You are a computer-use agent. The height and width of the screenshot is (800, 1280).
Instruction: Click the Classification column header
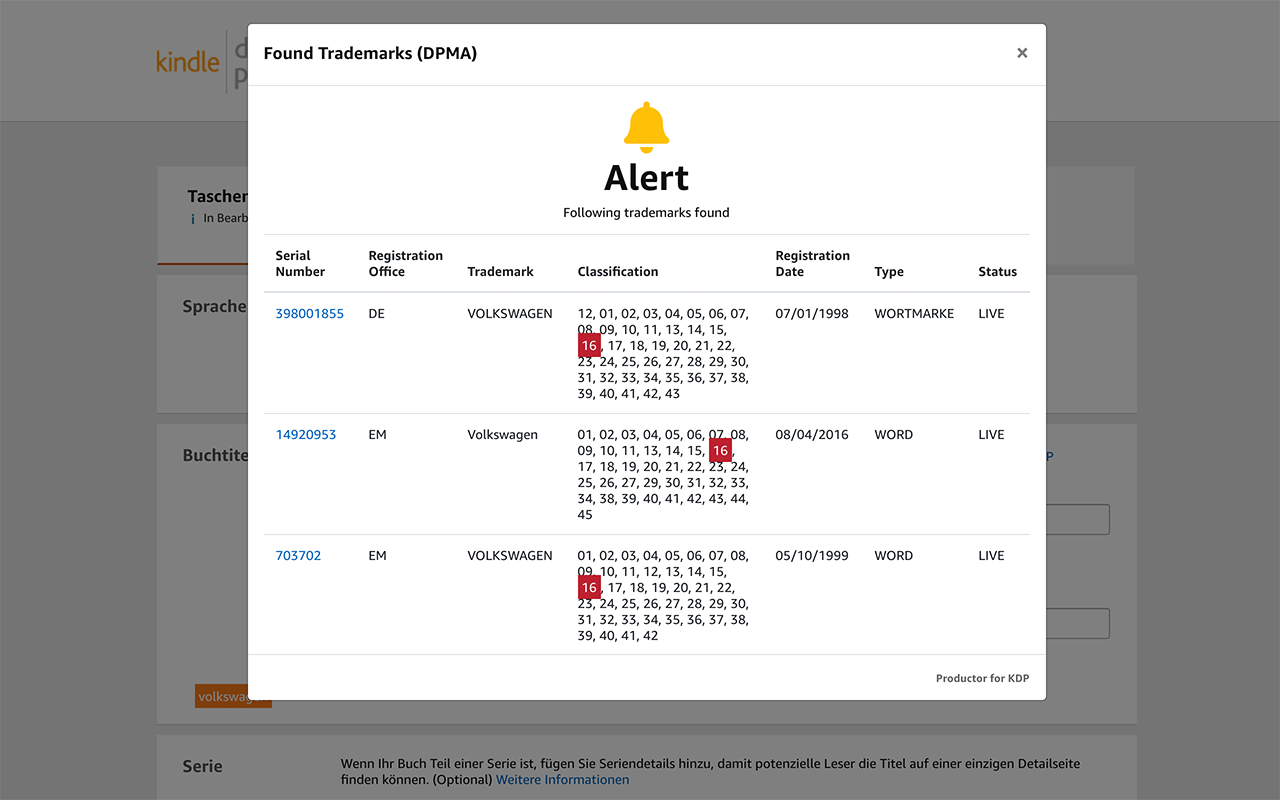point(618,272)
